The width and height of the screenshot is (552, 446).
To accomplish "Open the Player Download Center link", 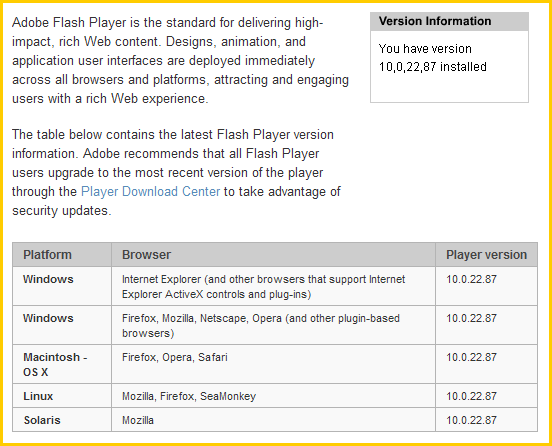I will click(150, 192).
